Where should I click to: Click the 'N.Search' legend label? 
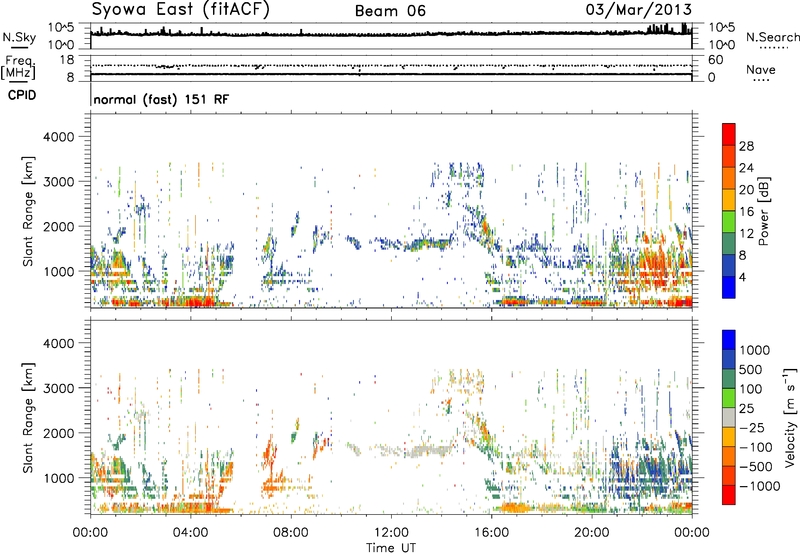tap(773, 37)
